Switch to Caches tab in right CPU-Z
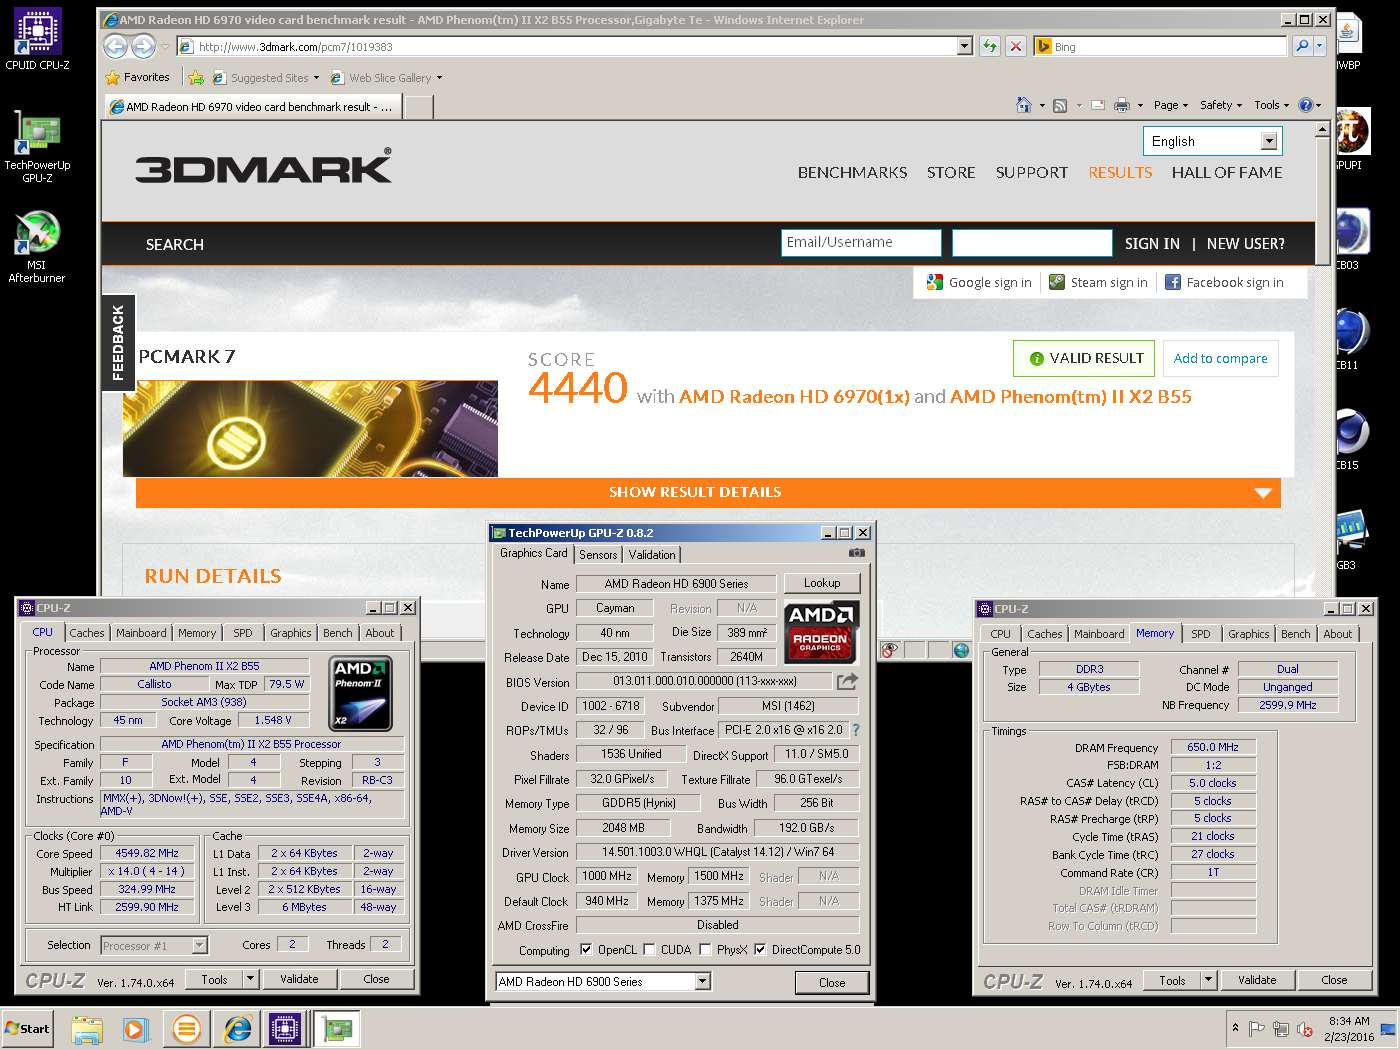The height and width of the screenshot is (1050, 1400). (x=1044, y=634)
